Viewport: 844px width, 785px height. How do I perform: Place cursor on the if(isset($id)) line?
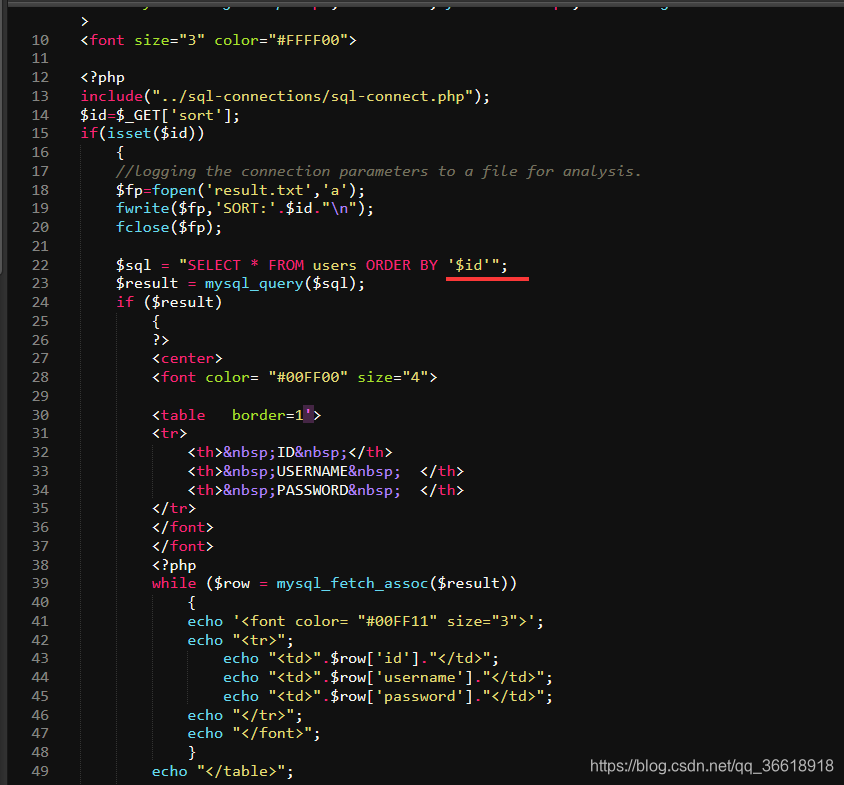tap(142, 134)
